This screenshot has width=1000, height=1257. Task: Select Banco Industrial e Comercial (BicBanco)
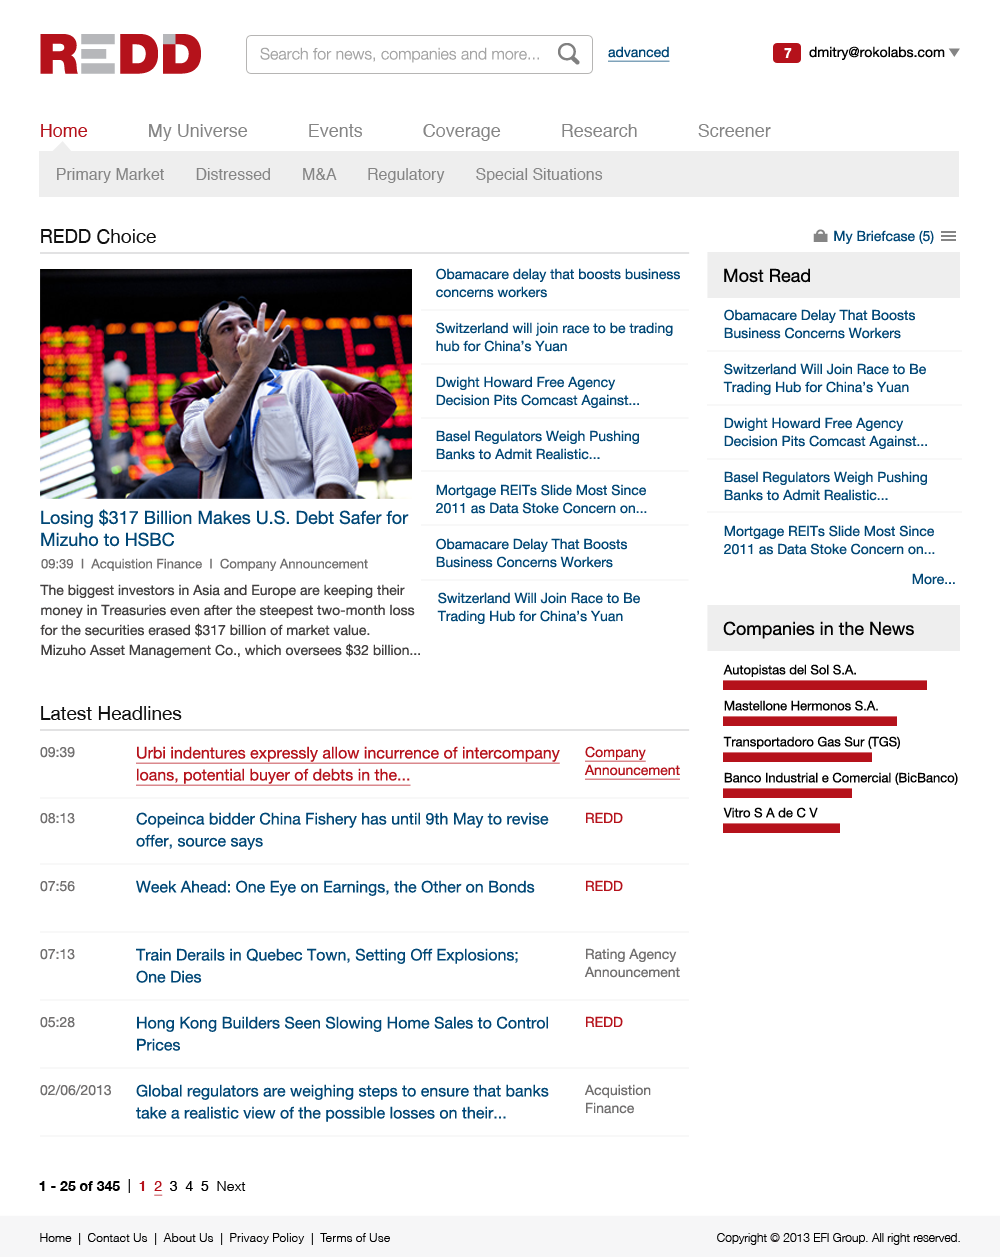pos(841,778)
